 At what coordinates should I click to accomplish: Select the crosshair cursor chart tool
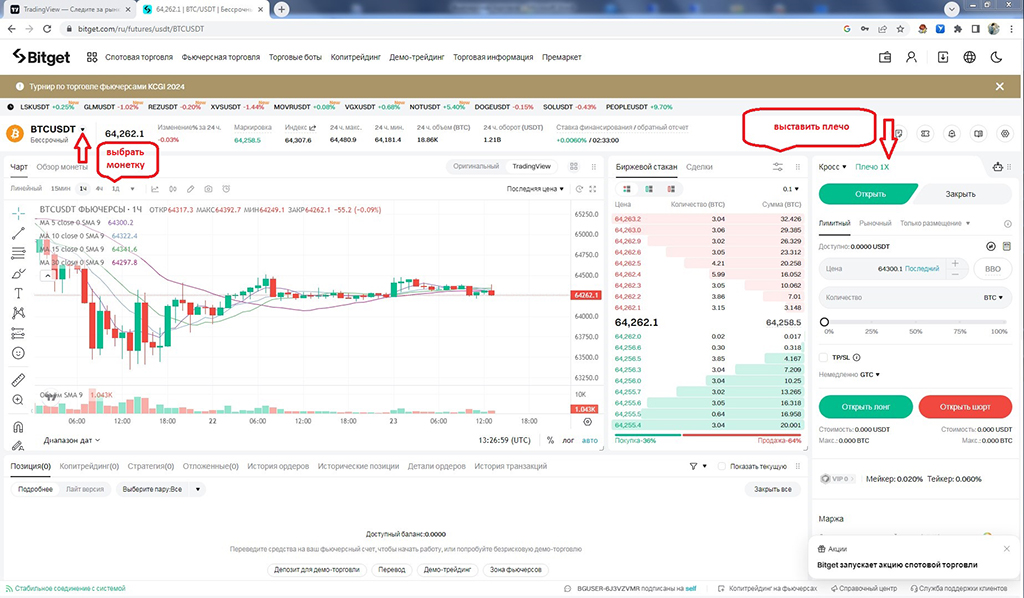click(x=18, y=213)
